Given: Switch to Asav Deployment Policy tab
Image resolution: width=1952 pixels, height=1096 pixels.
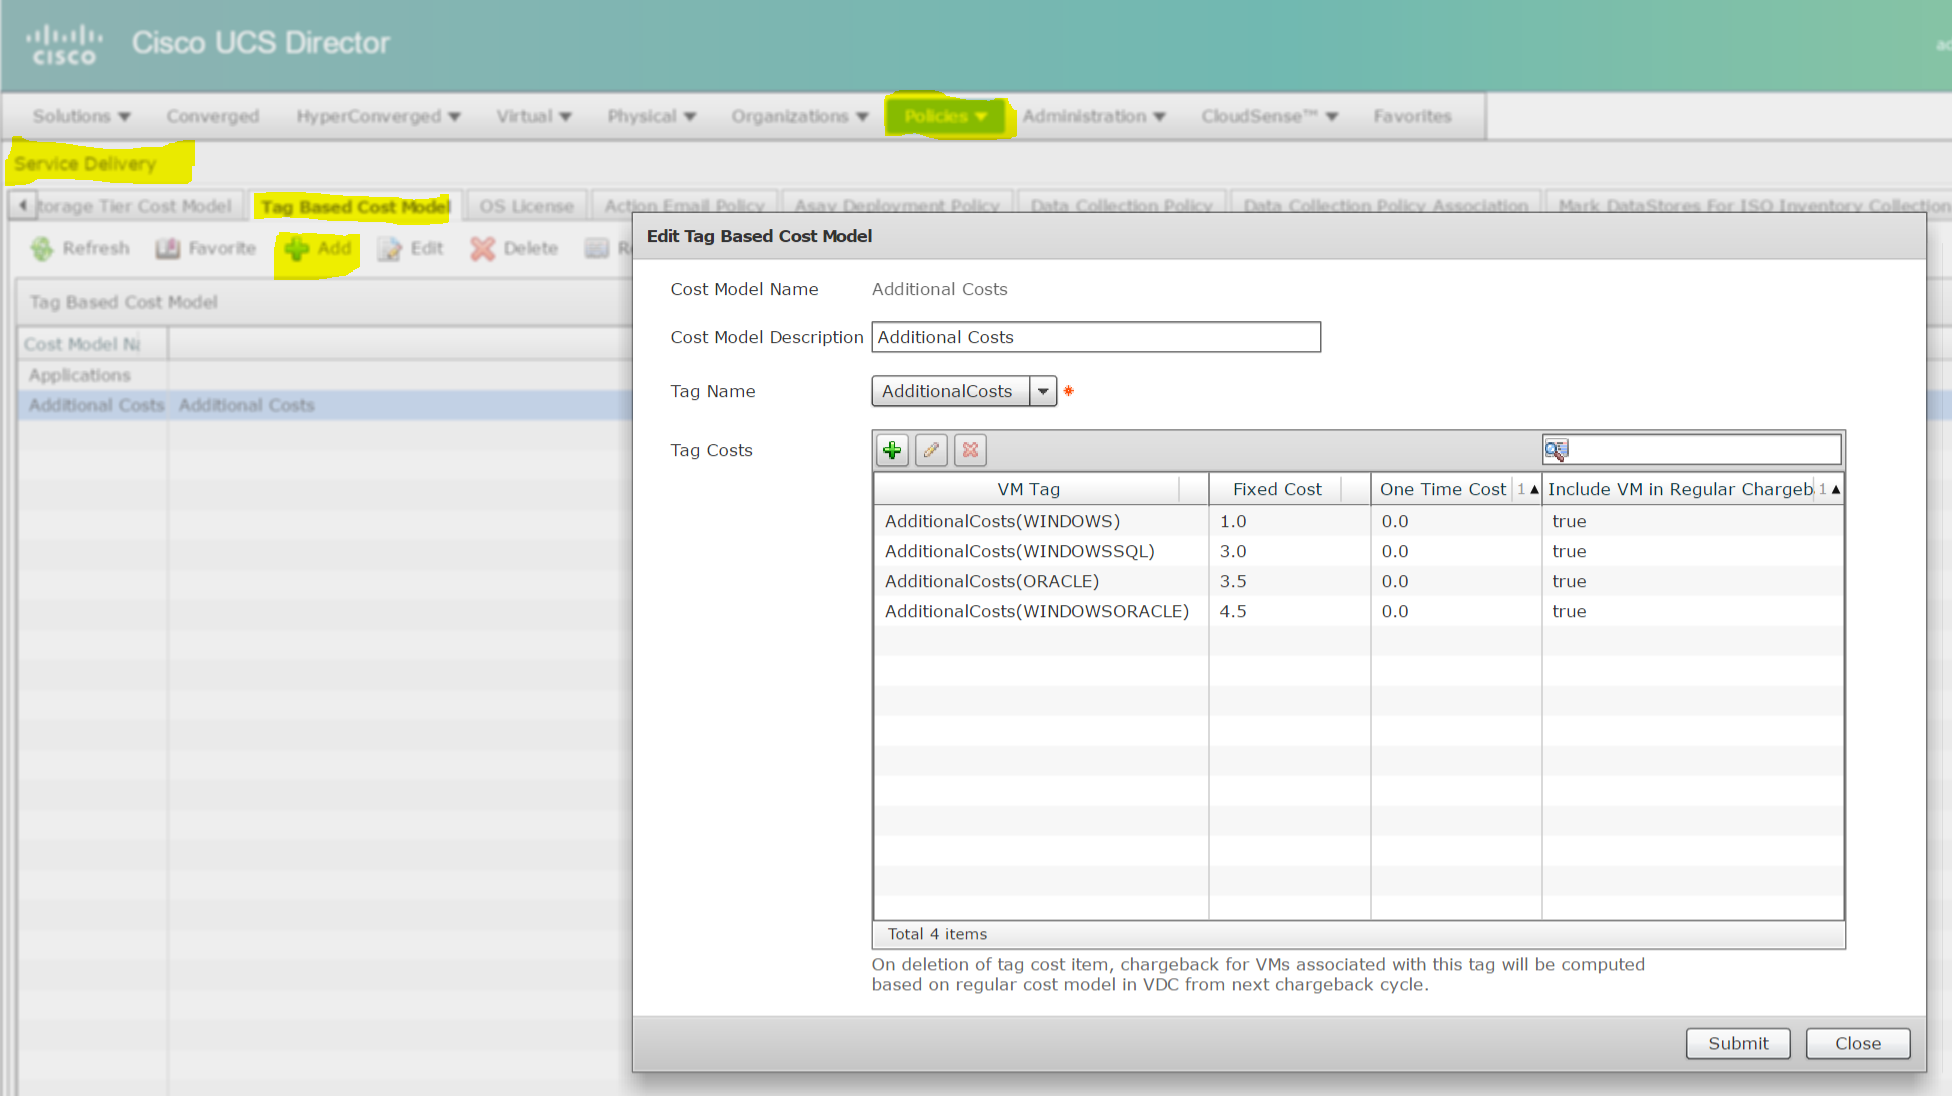Looking at the screenshot, I should point(897,206).
